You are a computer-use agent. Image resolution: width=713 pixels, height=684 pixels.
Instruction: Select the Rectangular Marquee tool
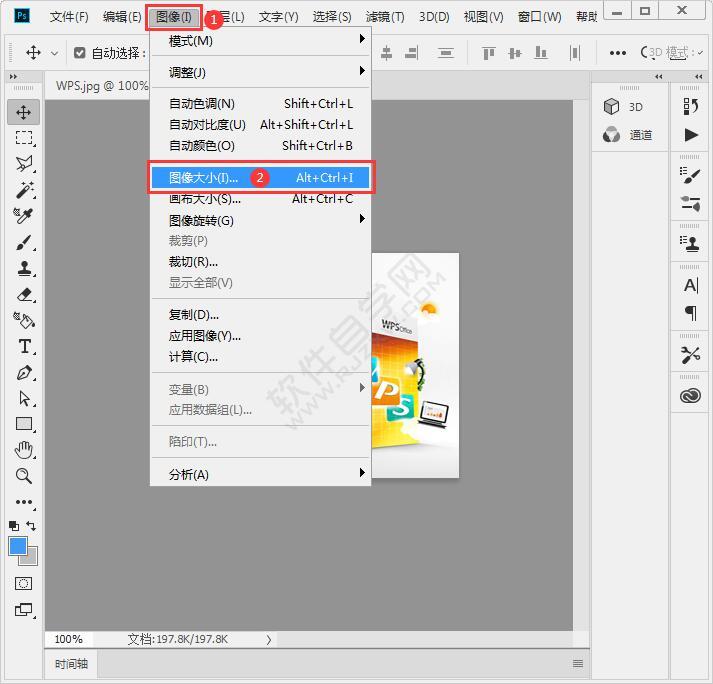pyautogui.click(x=24, y=138)
